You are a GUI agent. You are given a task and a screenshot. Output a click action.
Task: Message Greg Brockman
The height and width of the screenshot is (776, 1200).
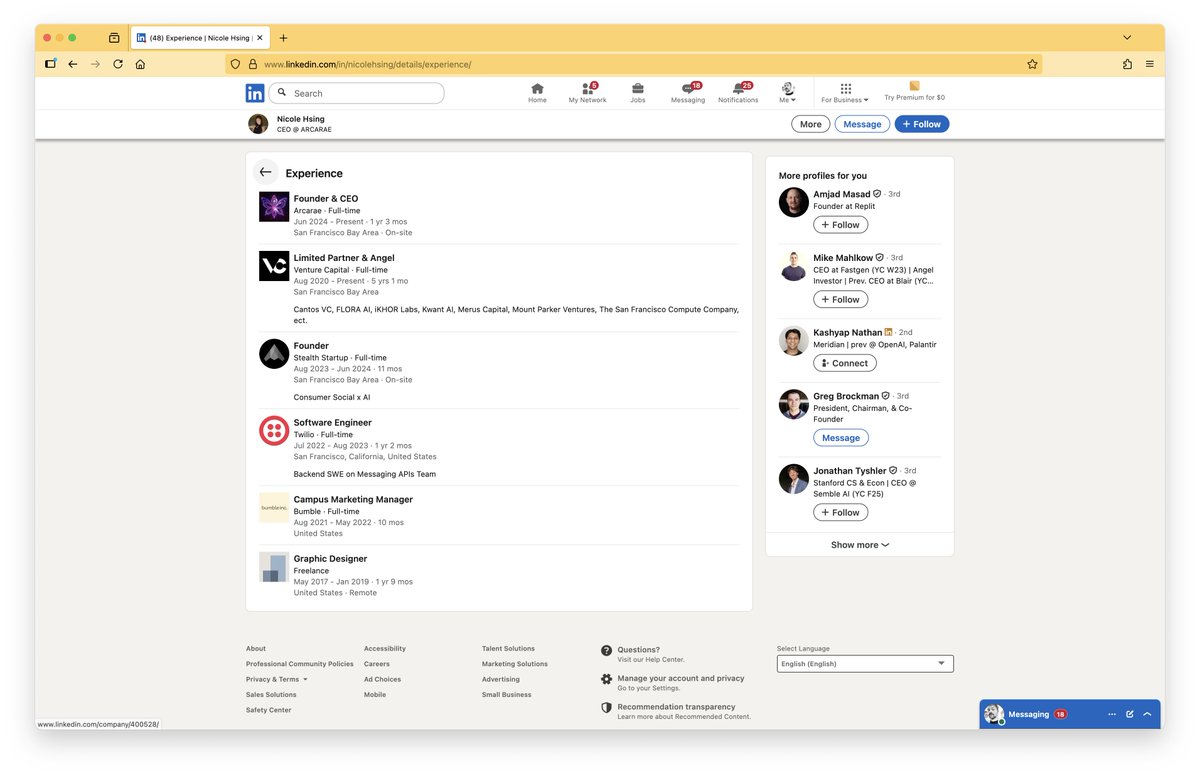pos(841,438)
